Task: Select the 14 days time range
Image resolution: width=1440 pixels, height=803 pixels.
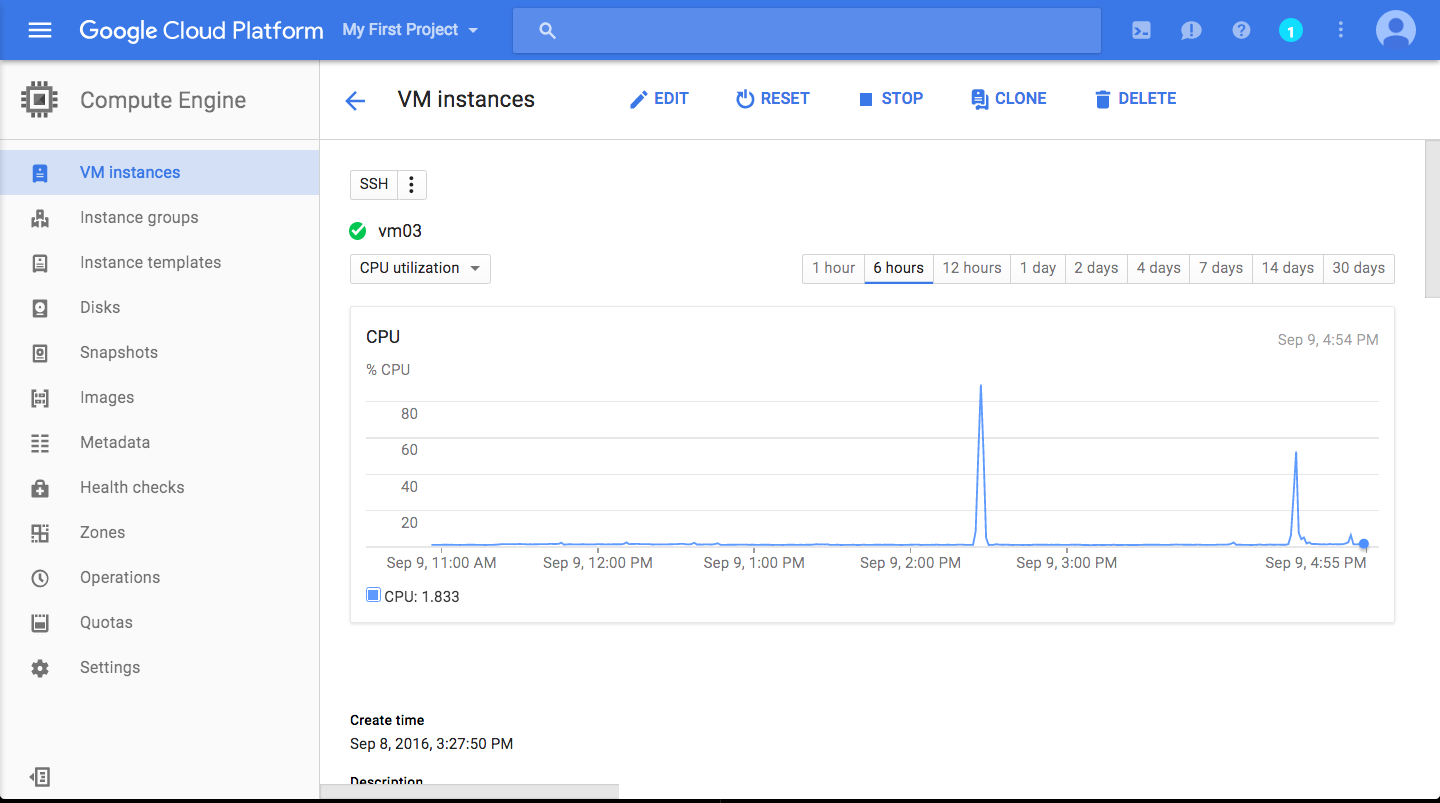Action: point(1288,268)
